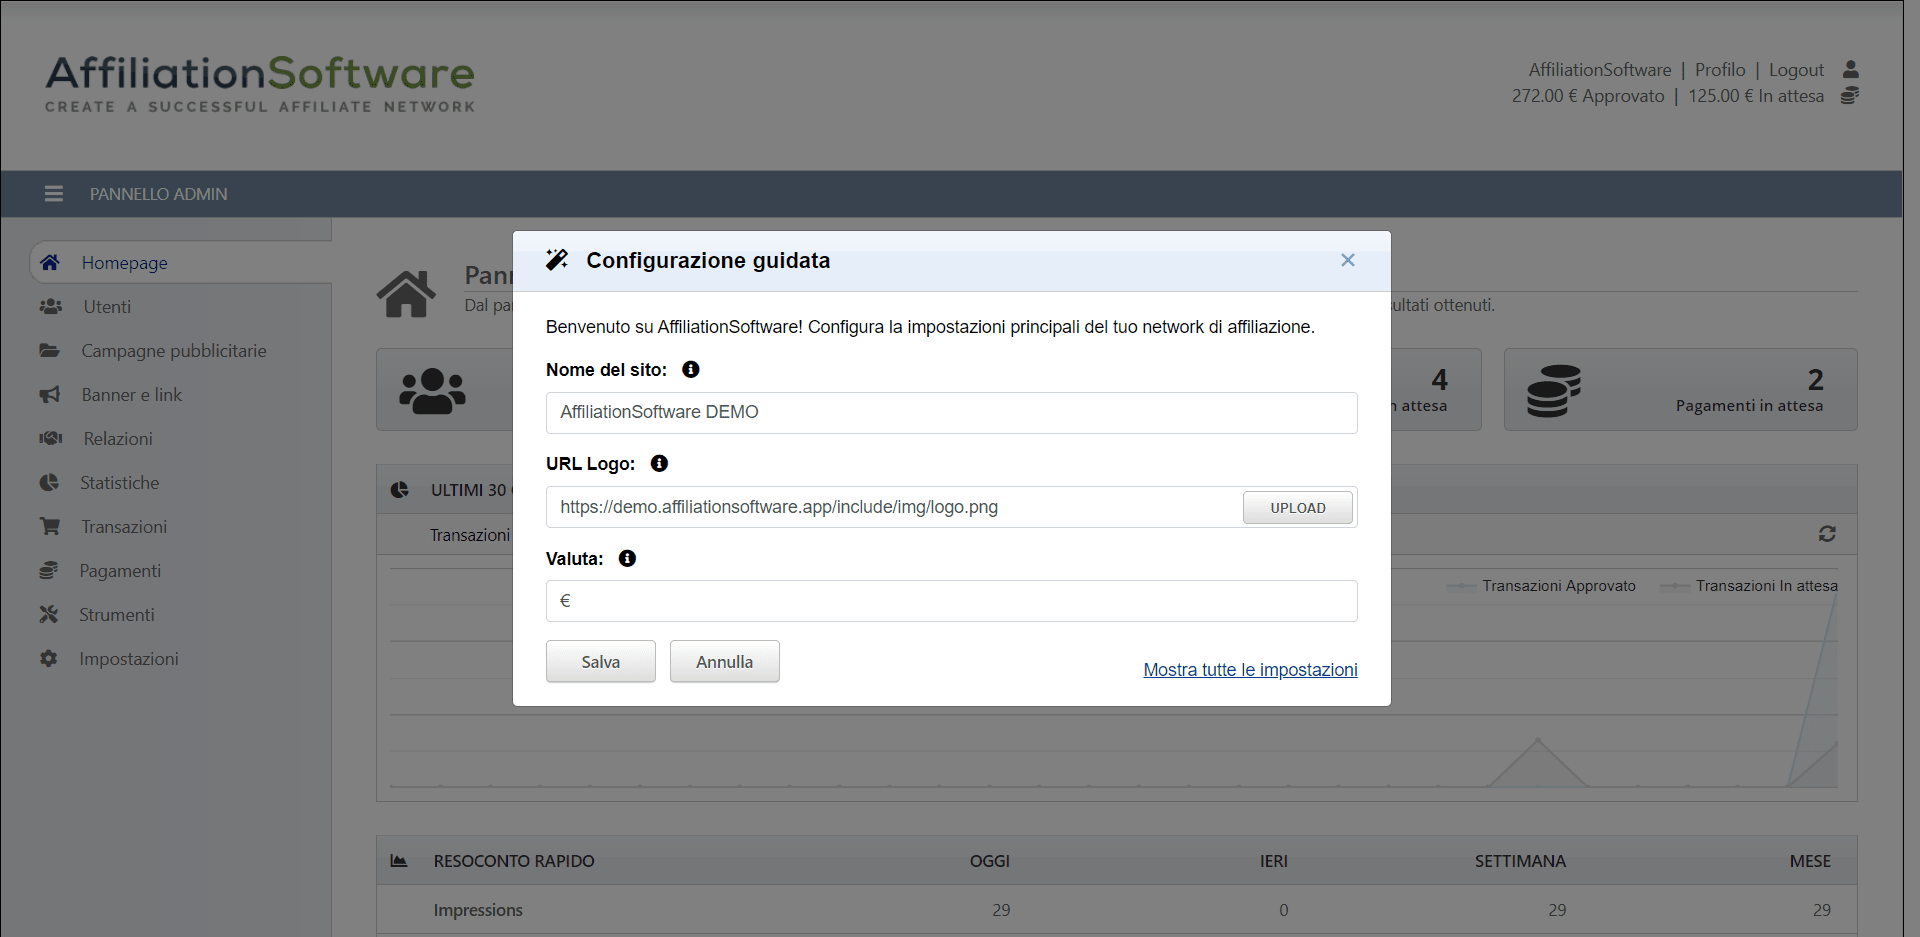The image size is (1920, 937).
Task: Select Impostazioni in the sidebar
Action: tap(129, 659)
